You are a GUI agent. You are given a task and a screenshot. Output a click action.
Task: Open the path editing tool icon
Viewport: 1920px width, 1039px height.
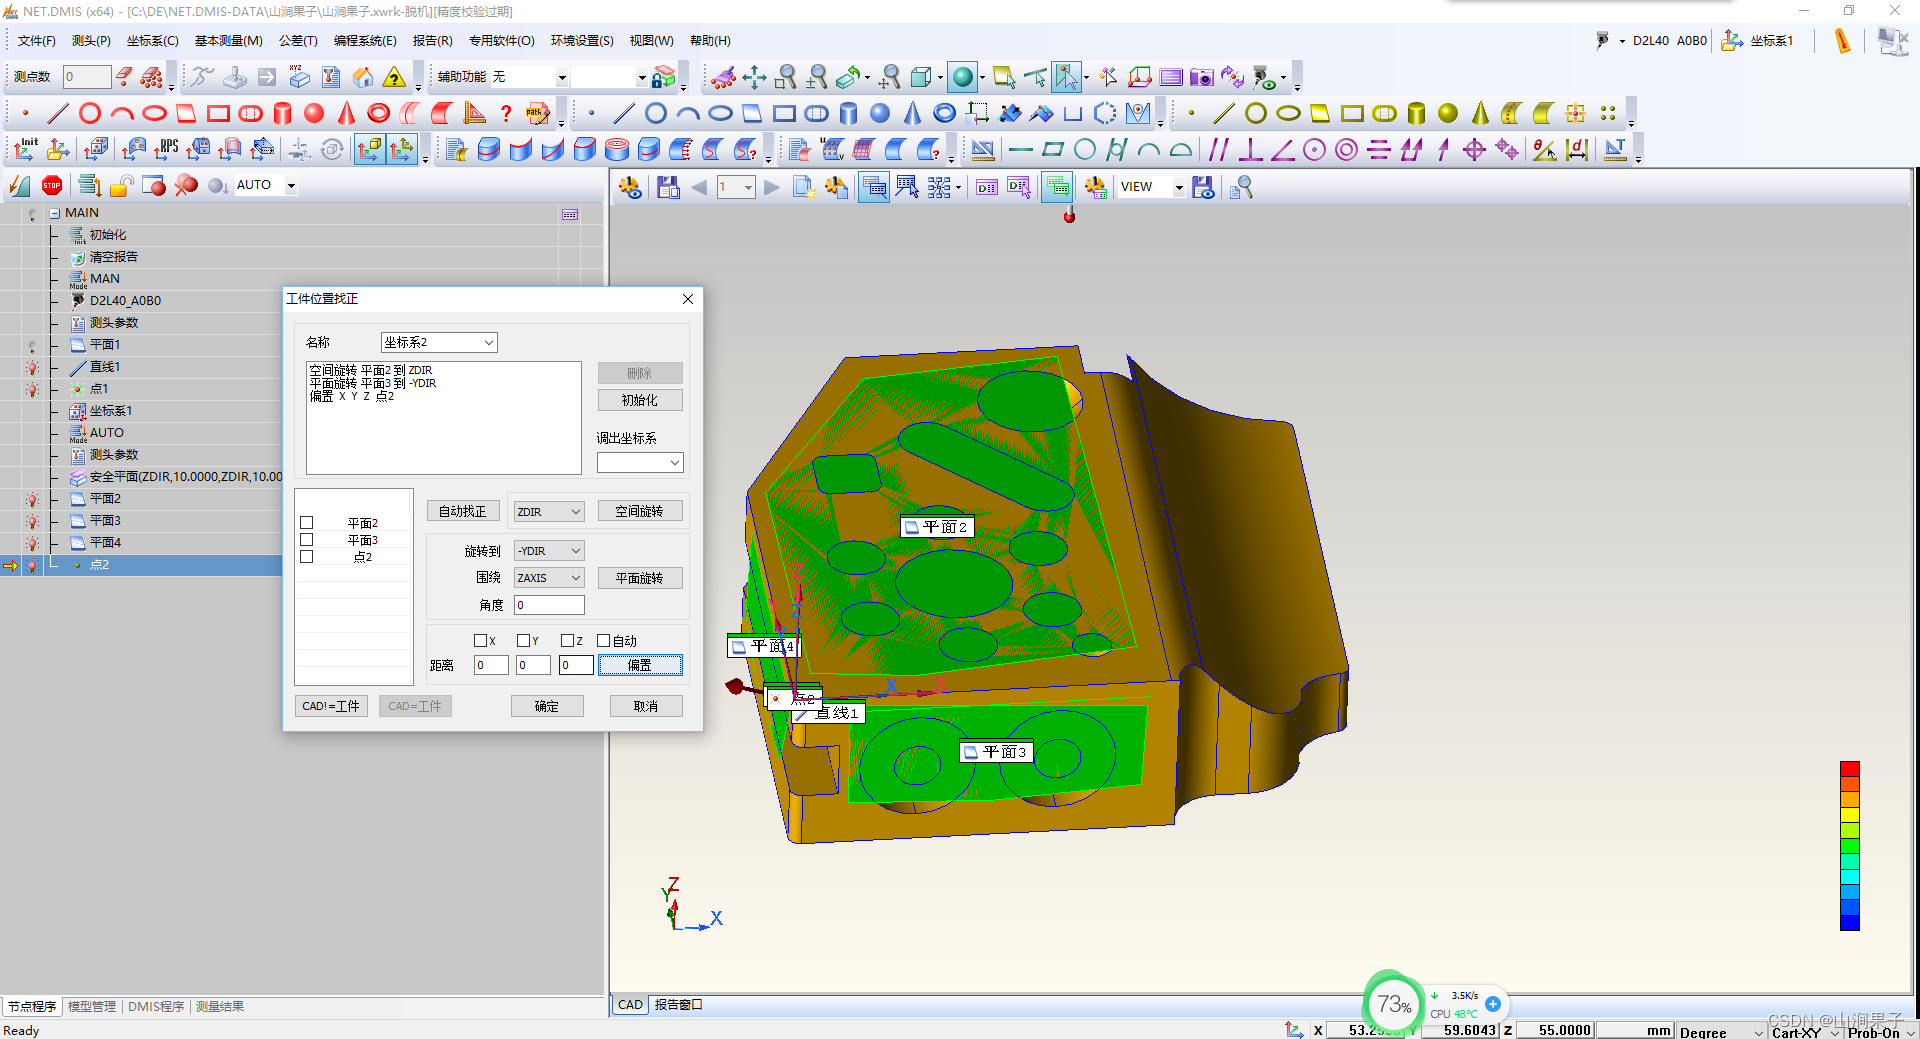[538, 113]
